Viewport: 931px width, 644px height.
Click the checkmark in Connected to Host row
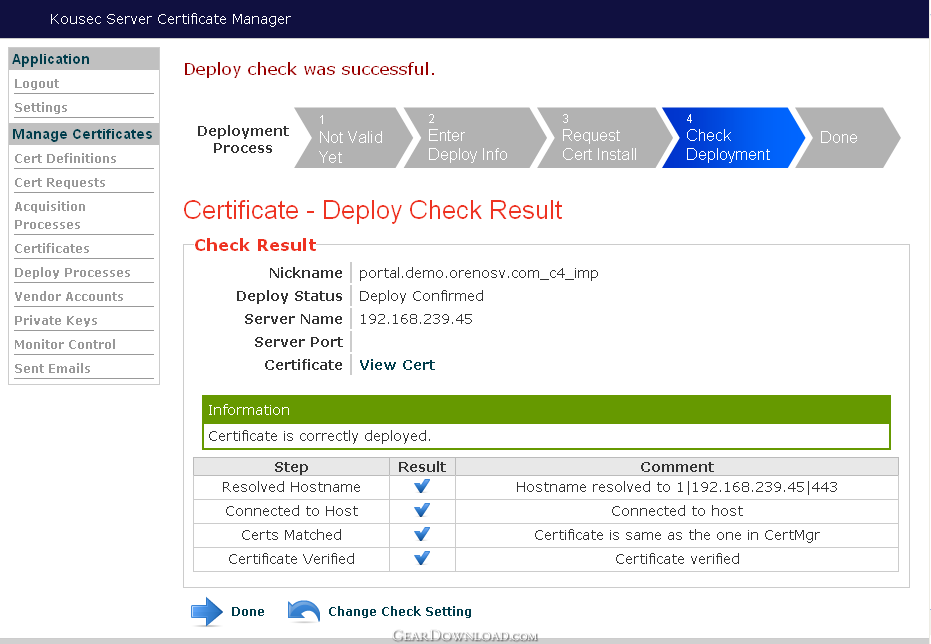tap(422, 510)
